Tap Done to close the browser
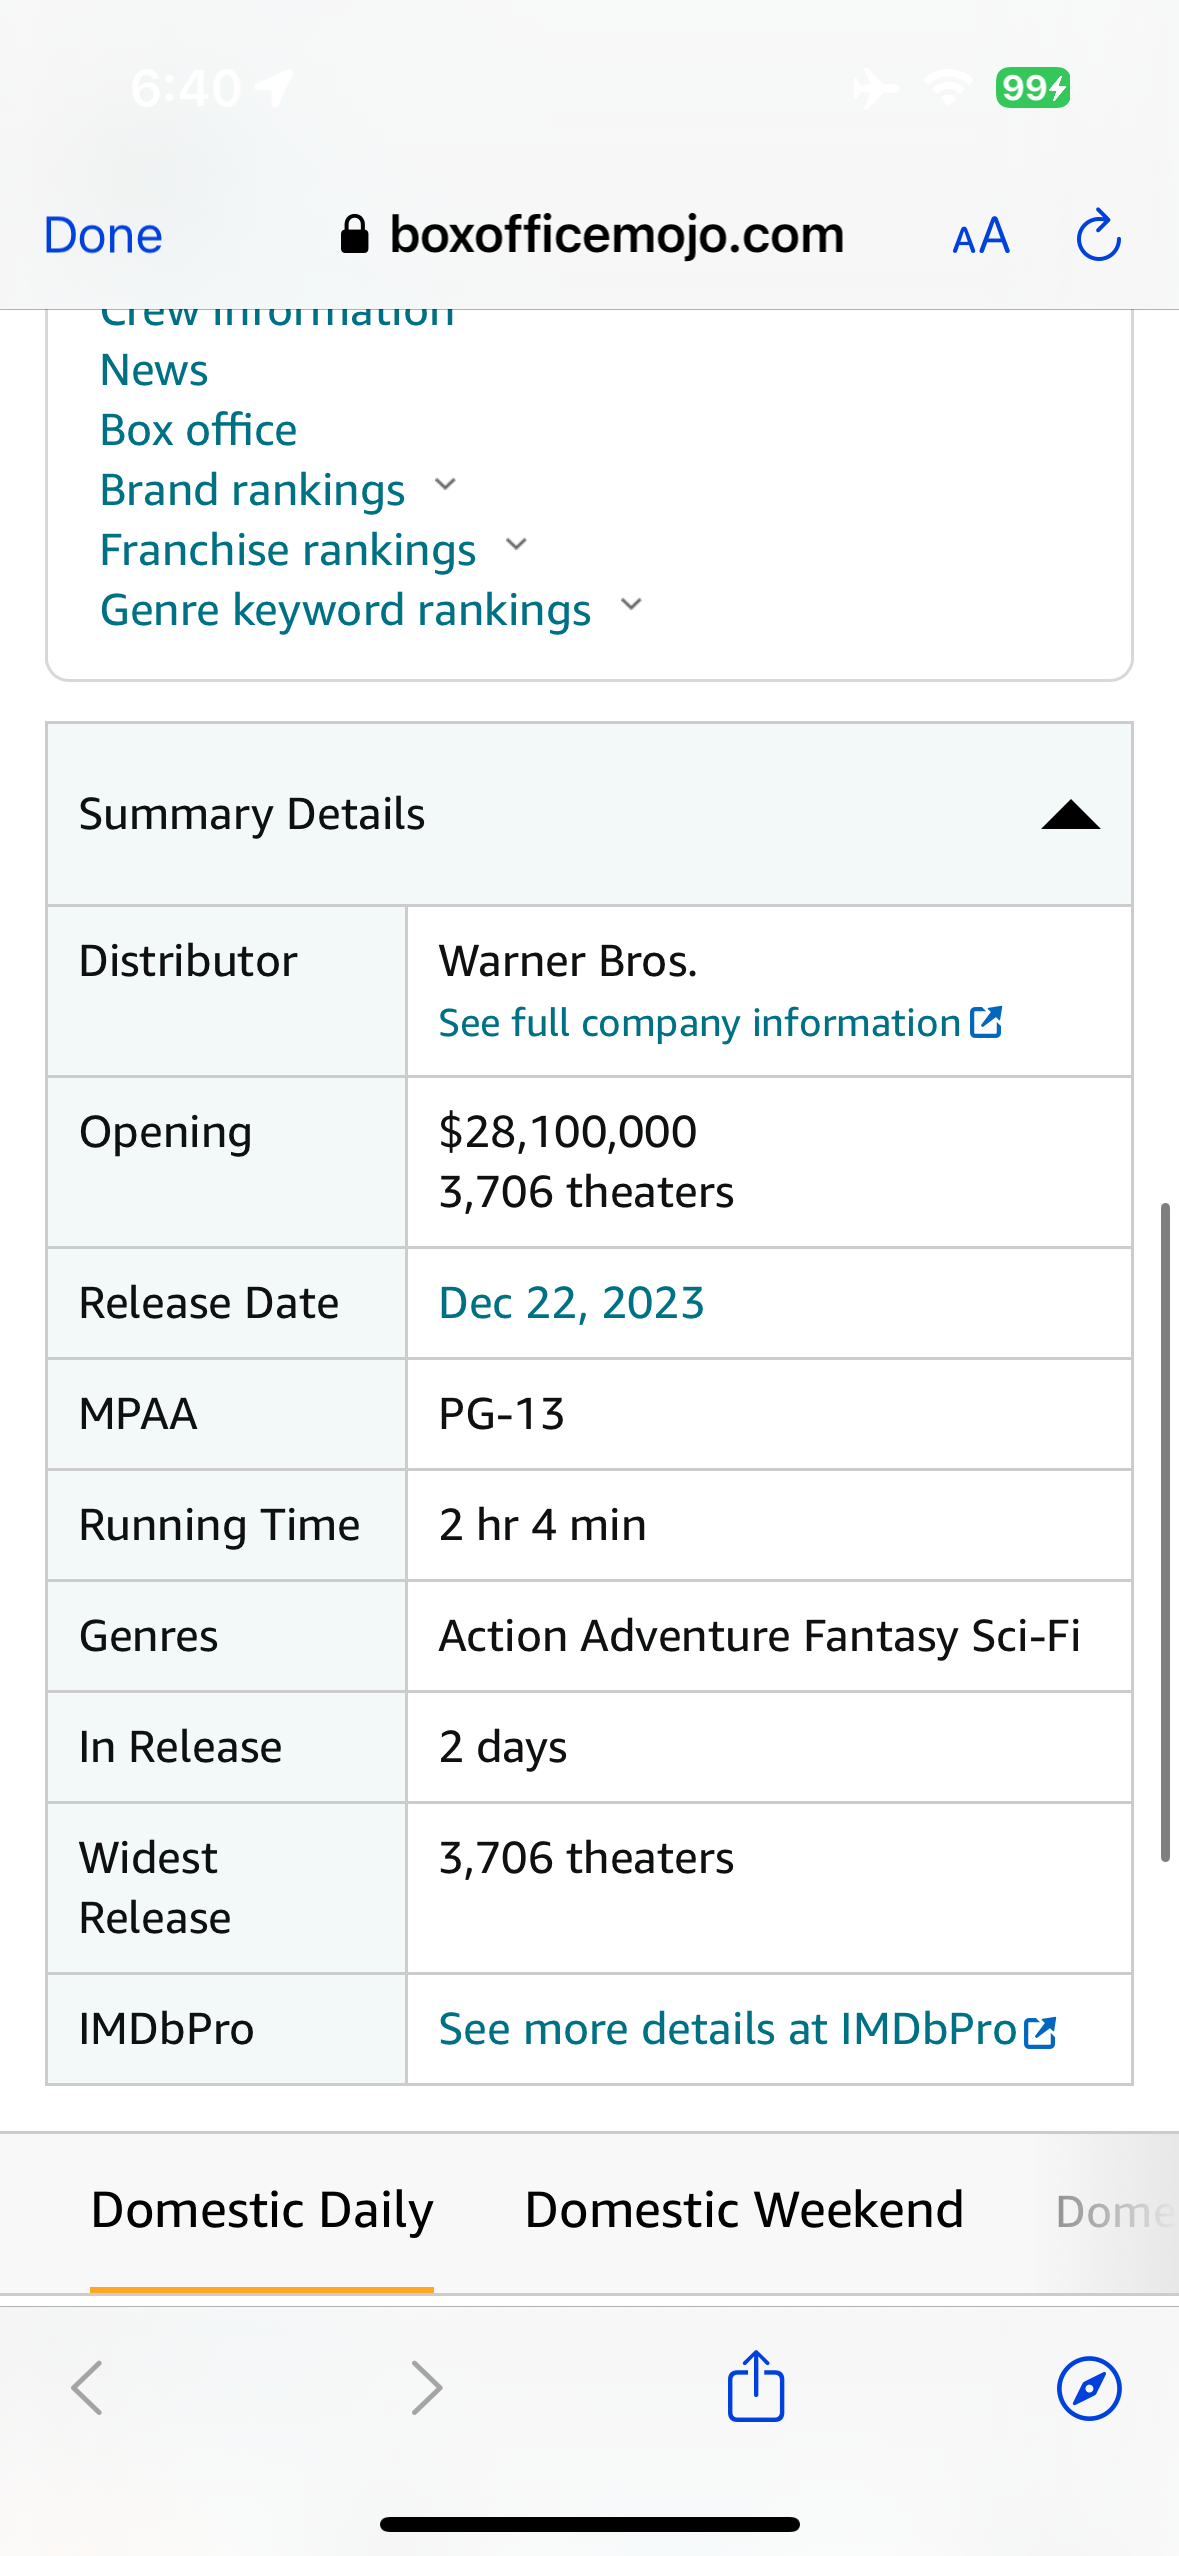 pyautogui.click(x=103, y=236)
